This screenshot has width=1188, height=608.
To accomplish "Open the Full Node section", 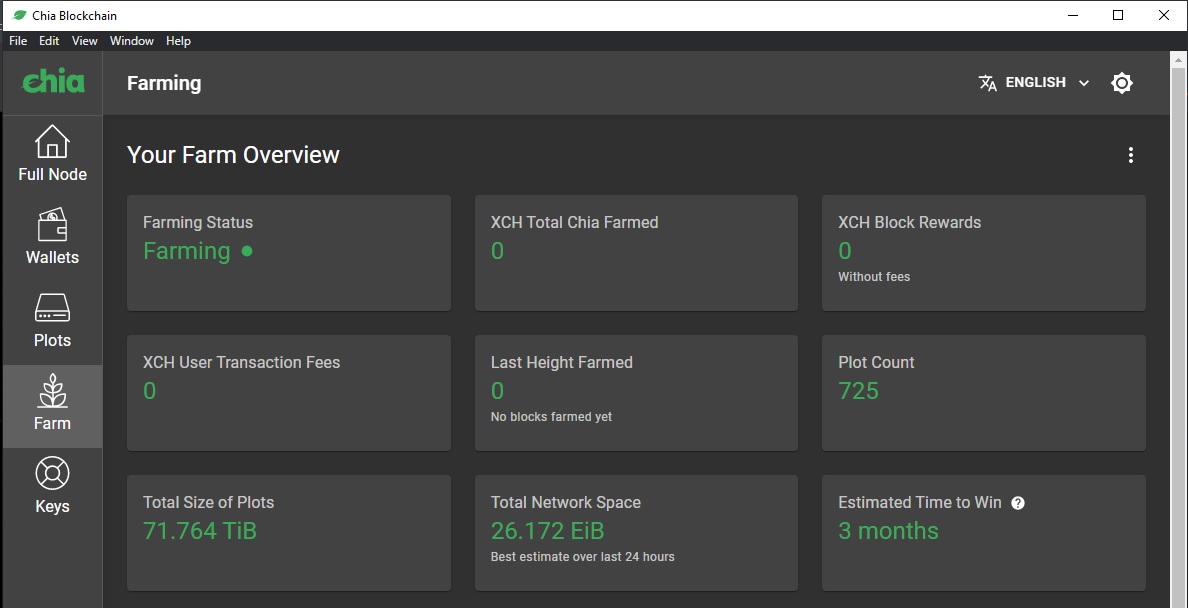I will pos(52,154).
